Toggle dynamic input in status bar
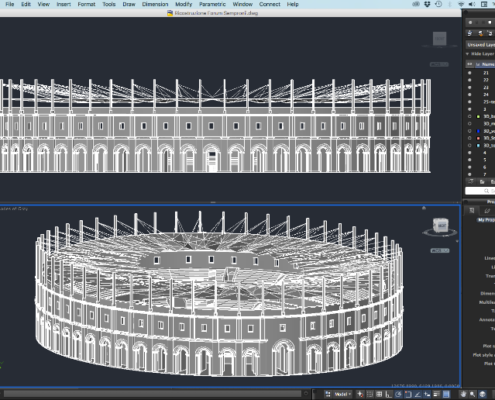 427,394
